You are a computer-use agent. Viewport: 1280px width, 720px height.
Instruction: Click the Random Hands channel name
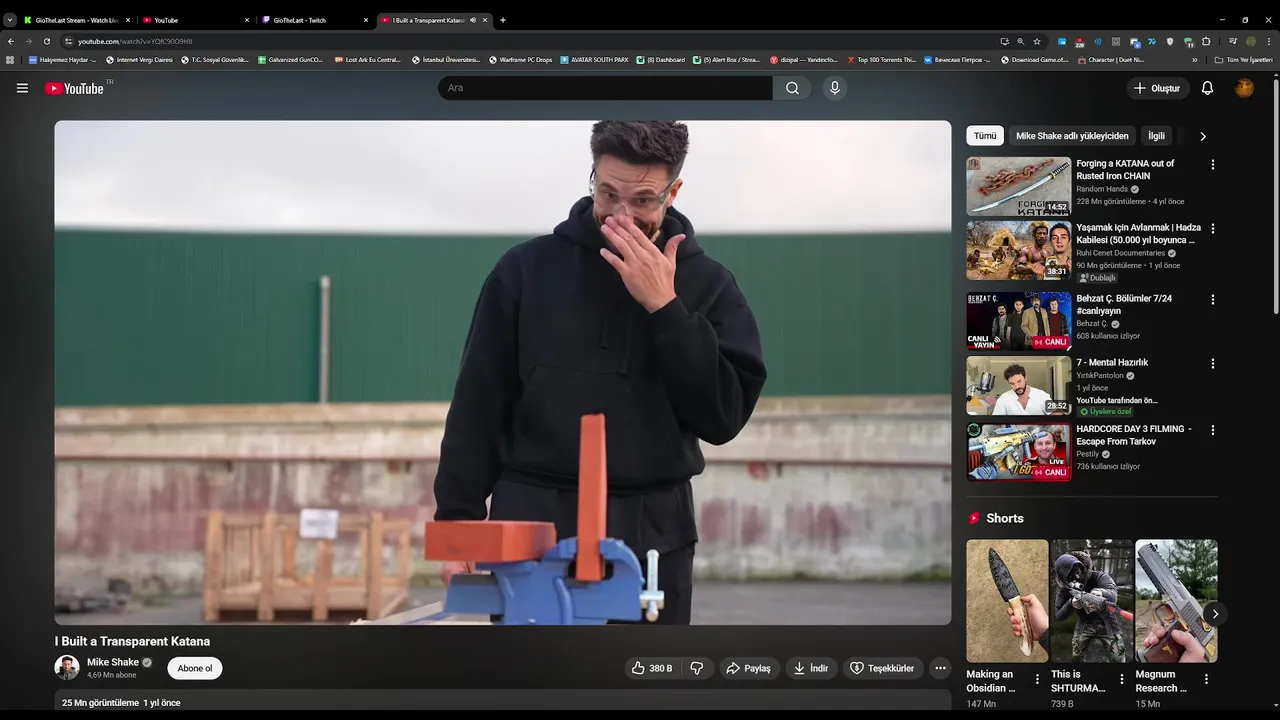pos(1102,189)
